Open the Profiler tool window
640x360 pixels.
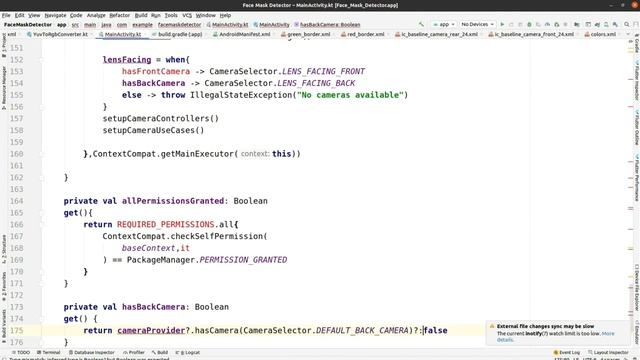[134, 352]
